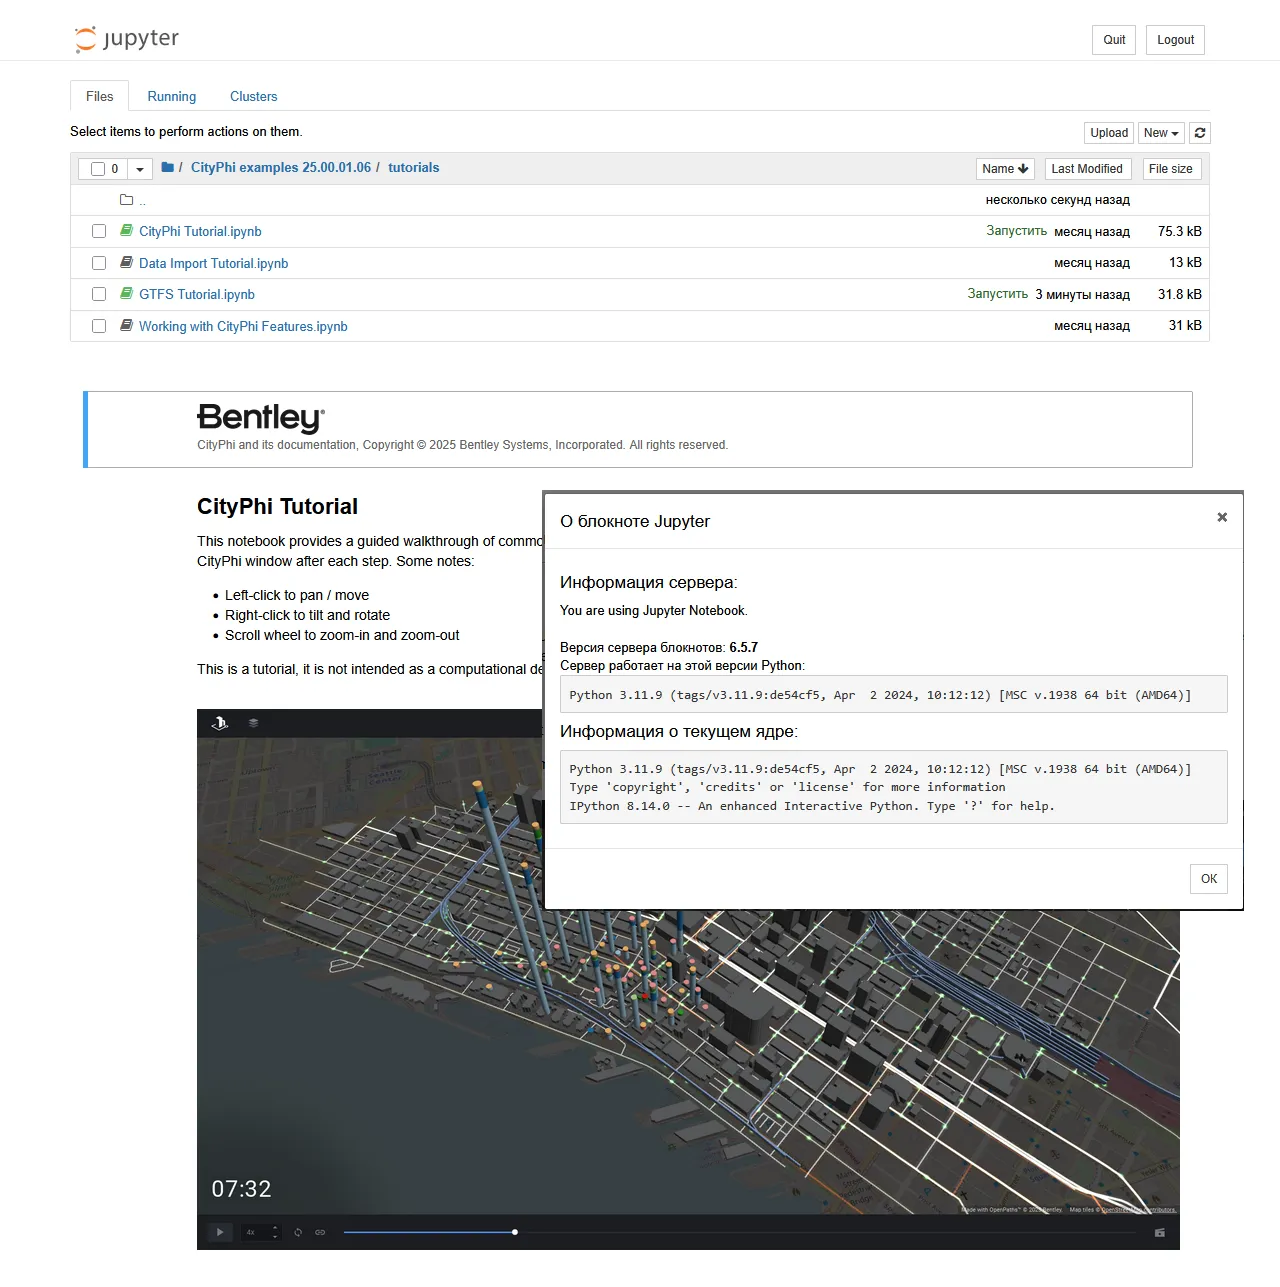This screenshot has height=1287, width=1280.
Task: Go to CityPhi examples 25.00.01.06 breadcrumb
Action: tap(281, 167)
